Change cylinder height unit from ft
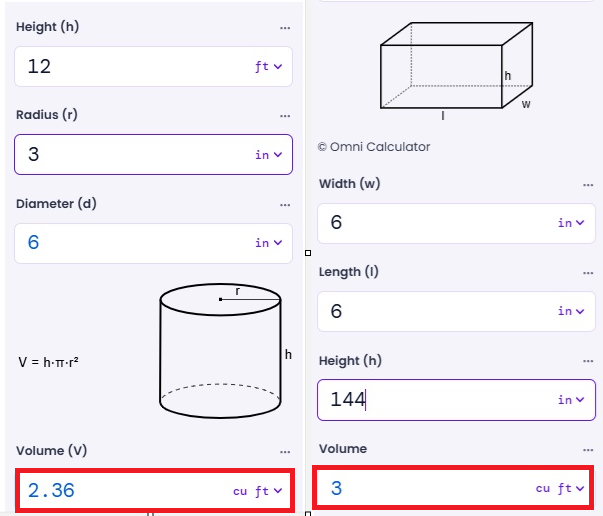Screen dimensions: 603x516 [268, 67]
